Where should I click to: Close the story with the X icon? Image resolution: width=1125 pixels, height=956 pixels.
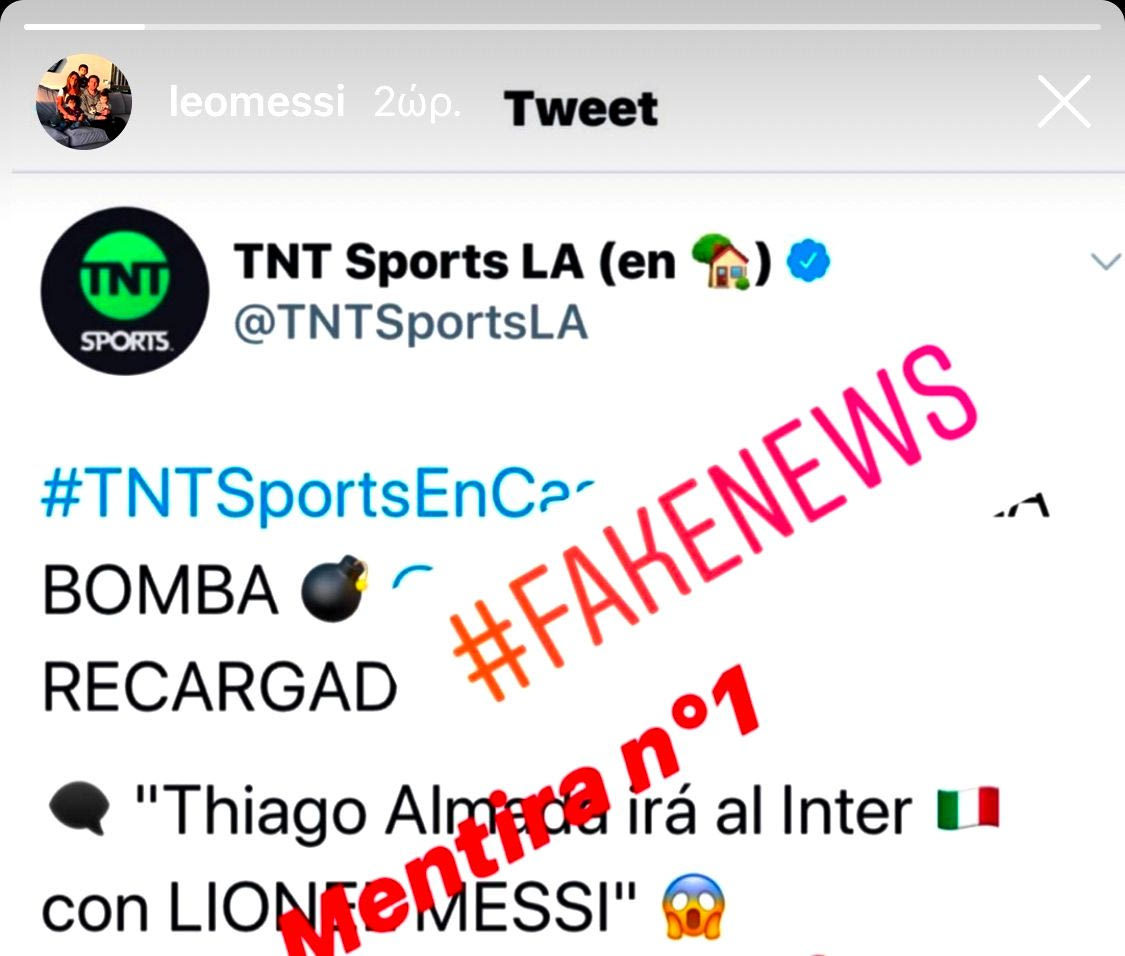tap(1064, 102)
